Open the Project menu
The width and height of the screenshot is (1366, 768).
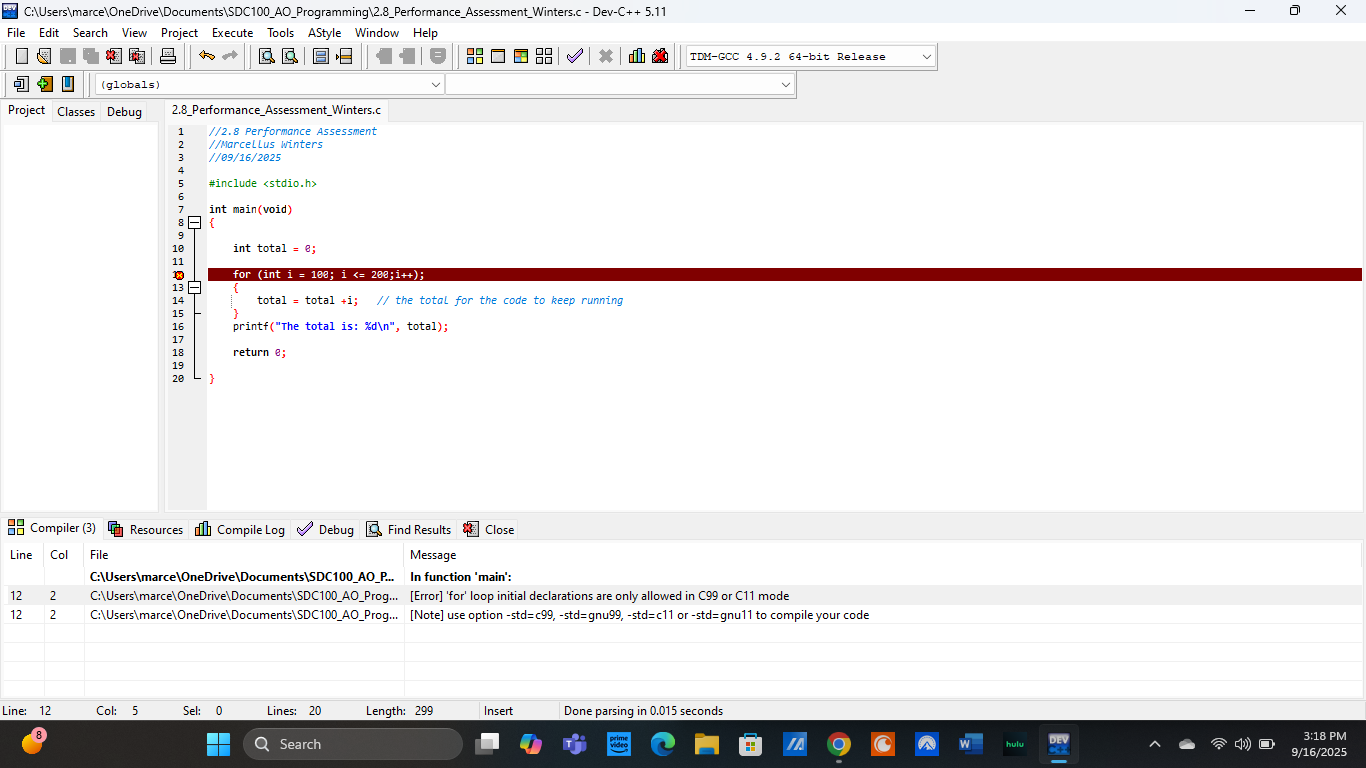tap(180, 33)
